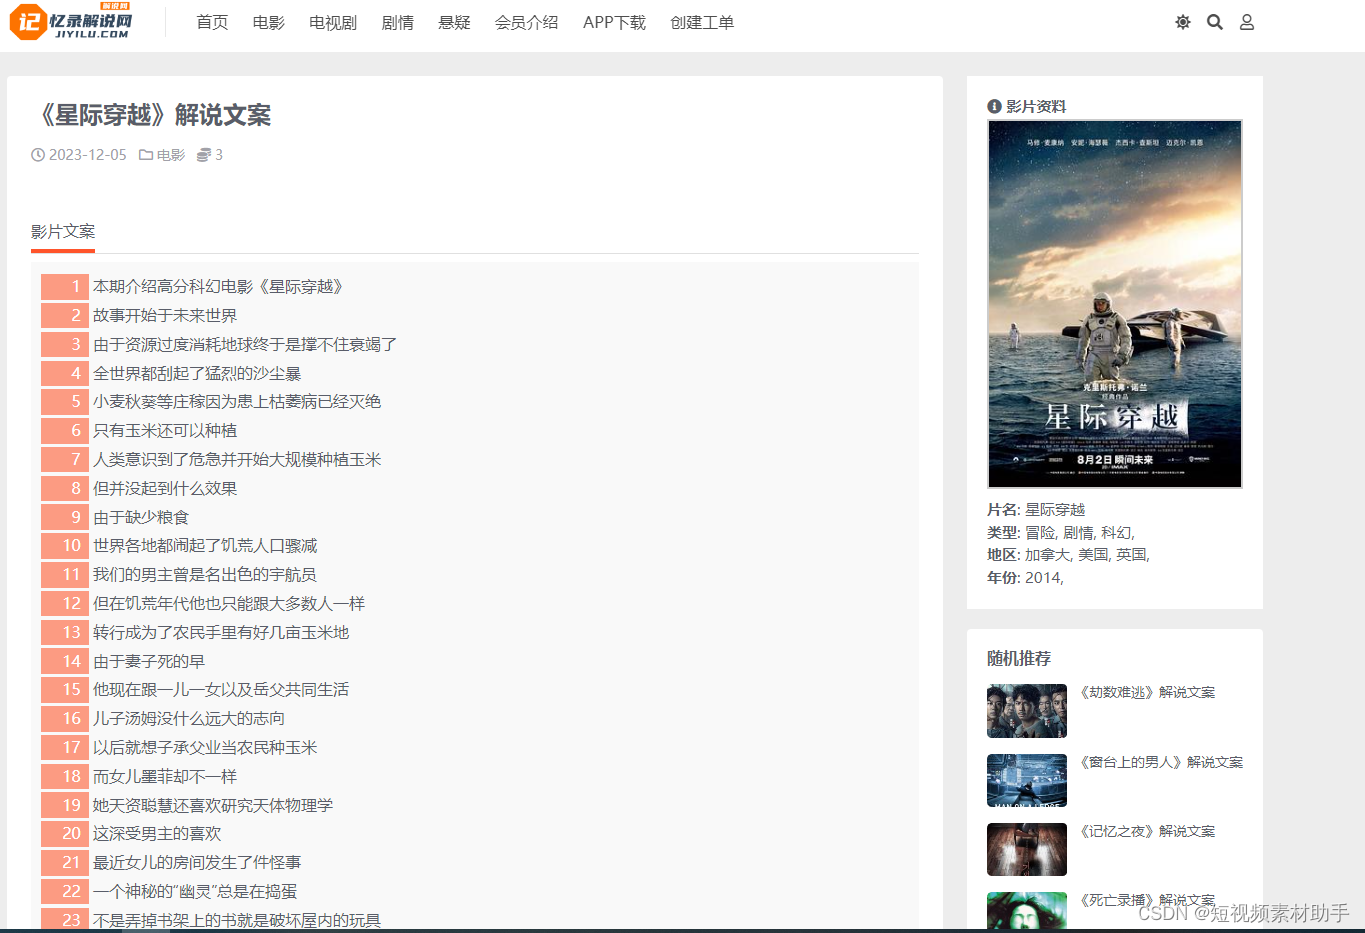Click line 21 最近女儿的房间发生了件怪事
1365x933 pixels.
click(x=197, y=863)
